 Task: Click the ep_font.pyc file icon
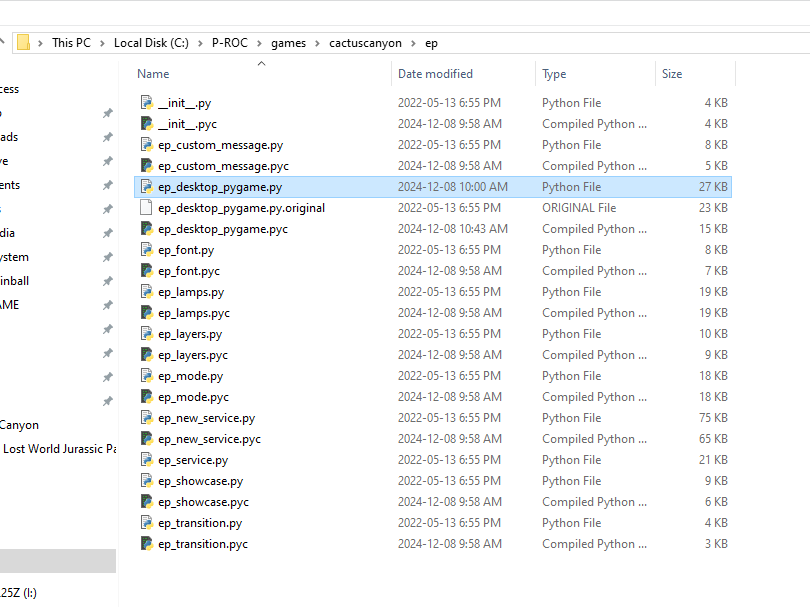[x=147, y=271]
